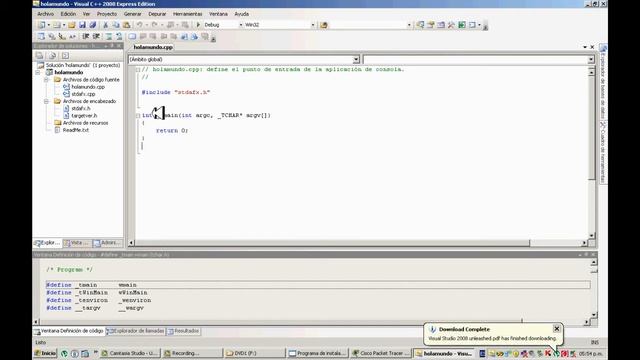Open the Generar menu

pos(132,14)
